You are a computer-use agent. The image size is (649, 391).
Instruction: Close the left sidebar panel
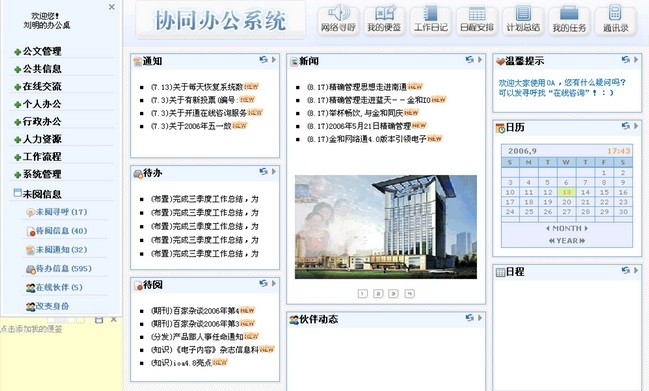pos(112,7)
